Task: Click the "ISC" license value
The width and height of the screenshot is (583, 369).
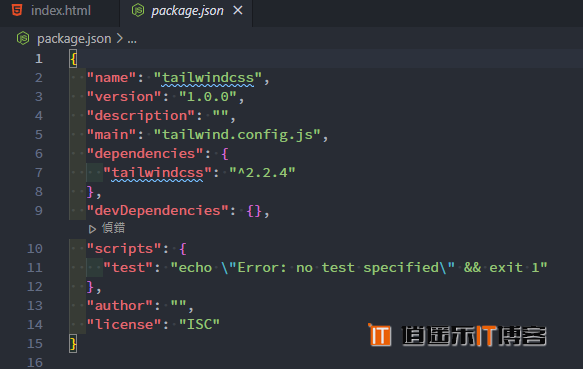Action: point(199,324)
